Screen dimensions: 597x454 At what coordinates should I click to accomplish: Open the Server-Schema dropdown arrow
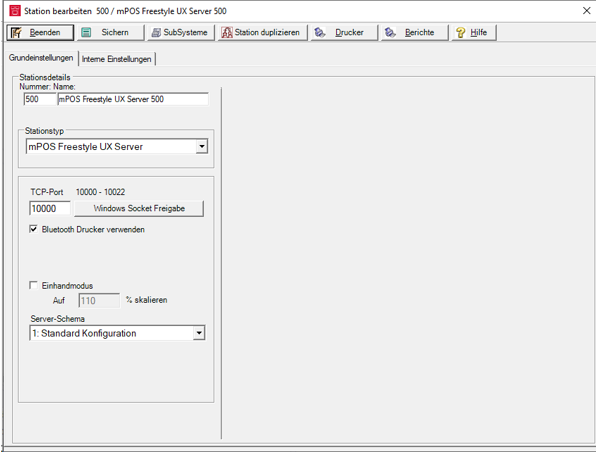click(x=199, y=333)
